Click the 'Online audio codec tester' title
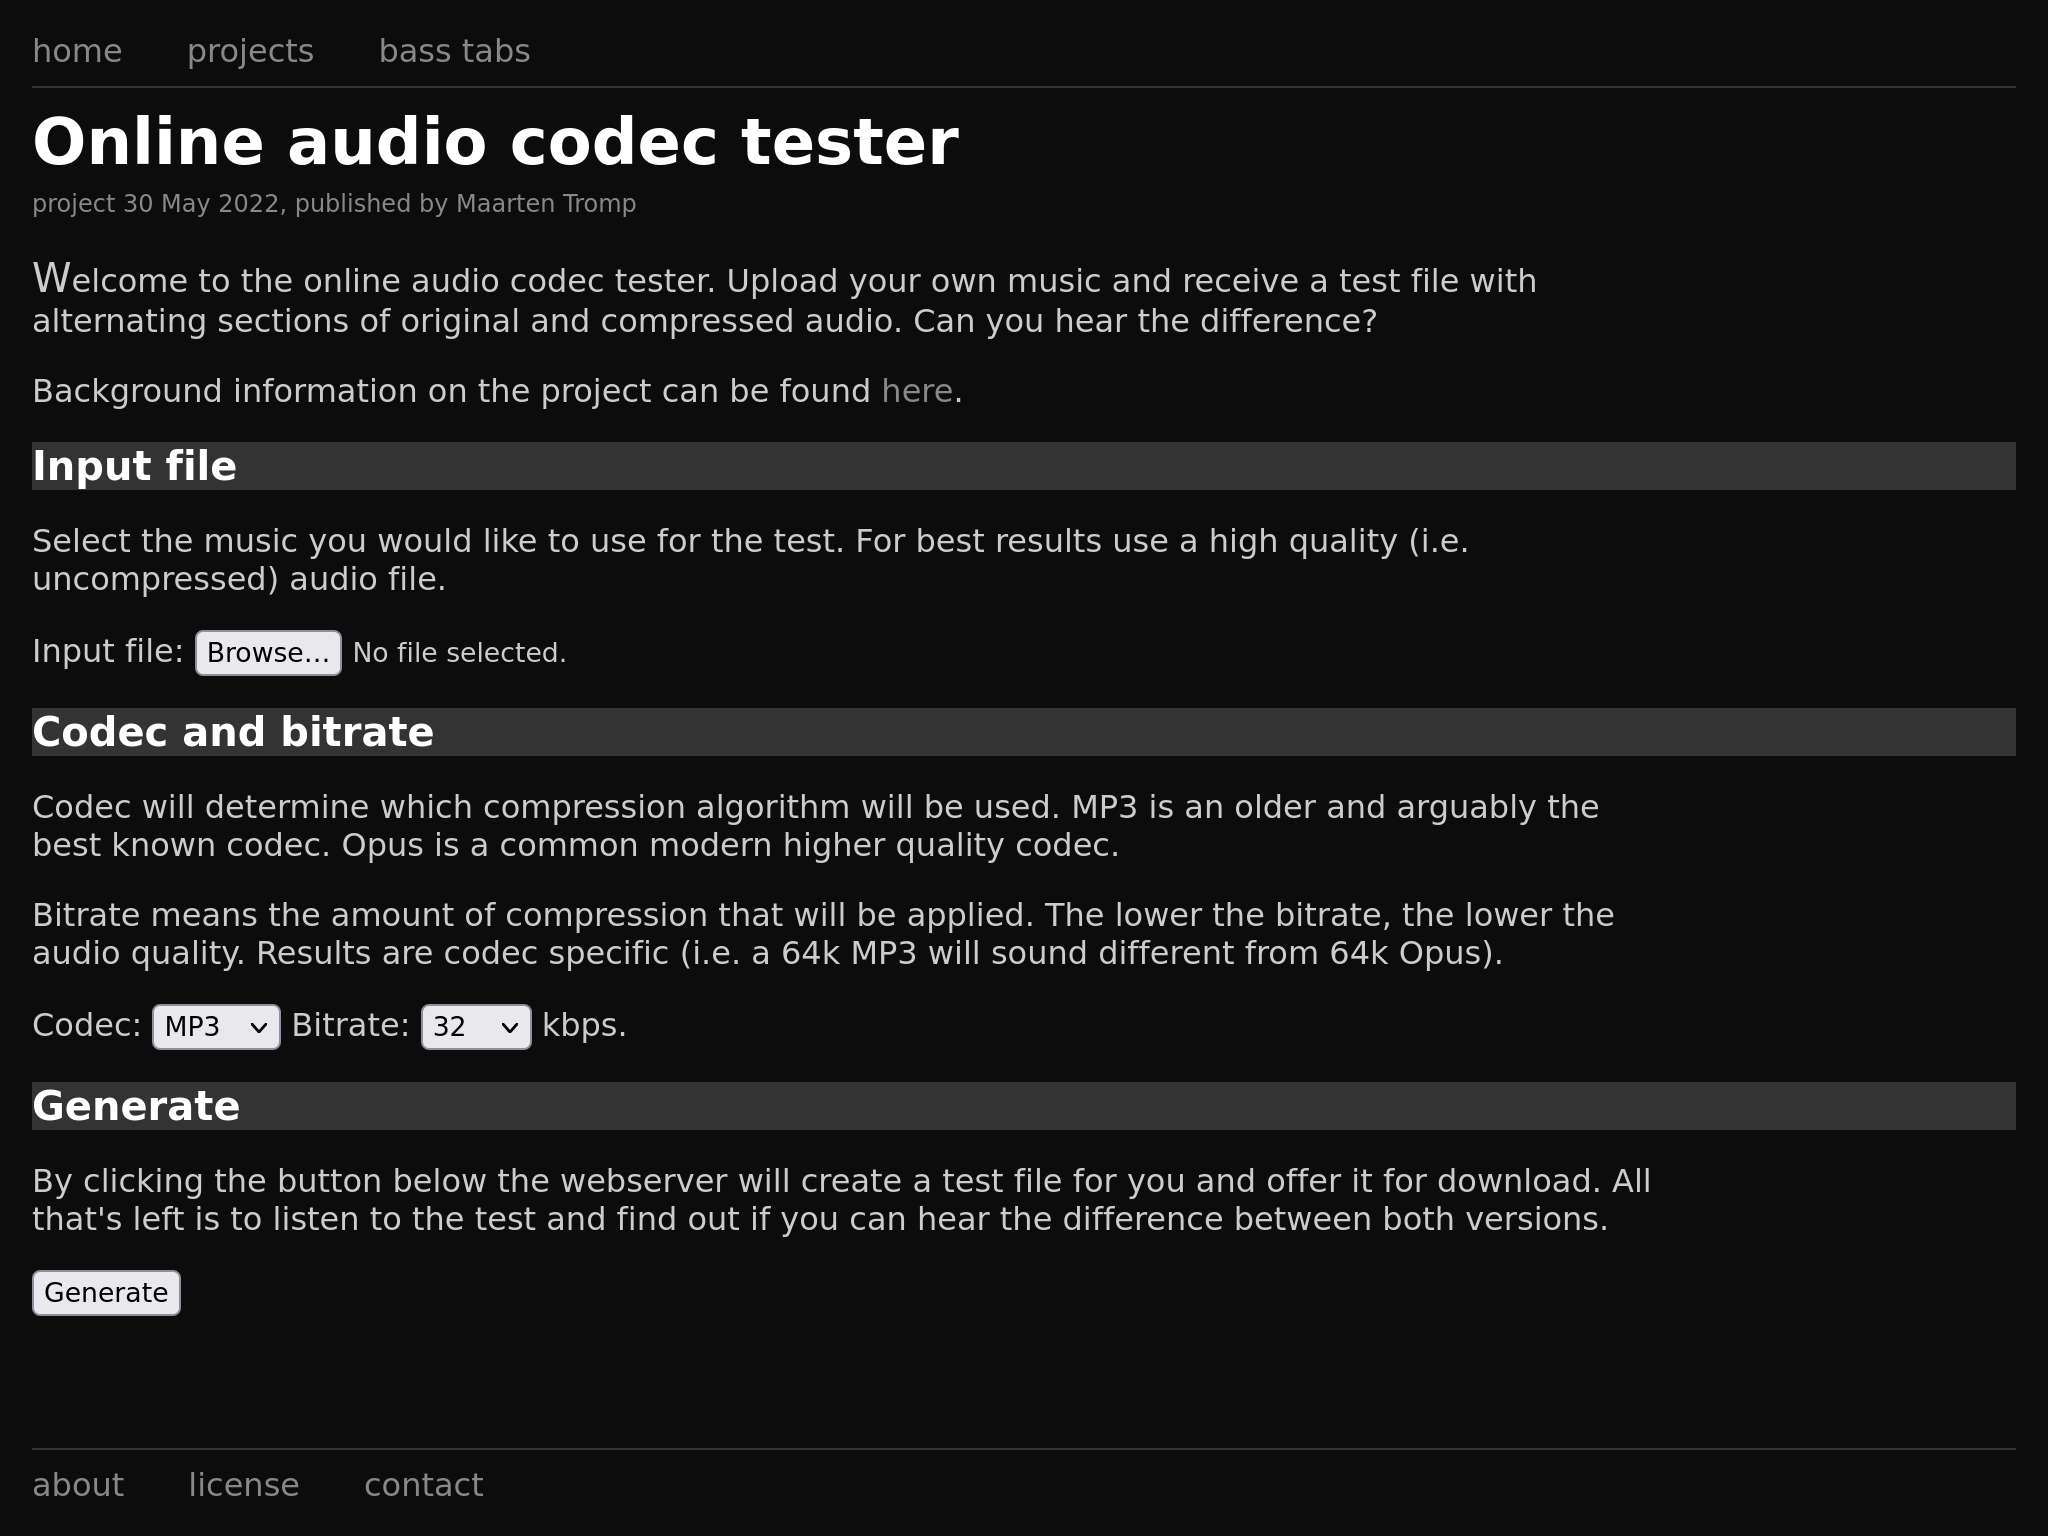The height and width of the screenshot is (1536, 2048). click(495, 142)
